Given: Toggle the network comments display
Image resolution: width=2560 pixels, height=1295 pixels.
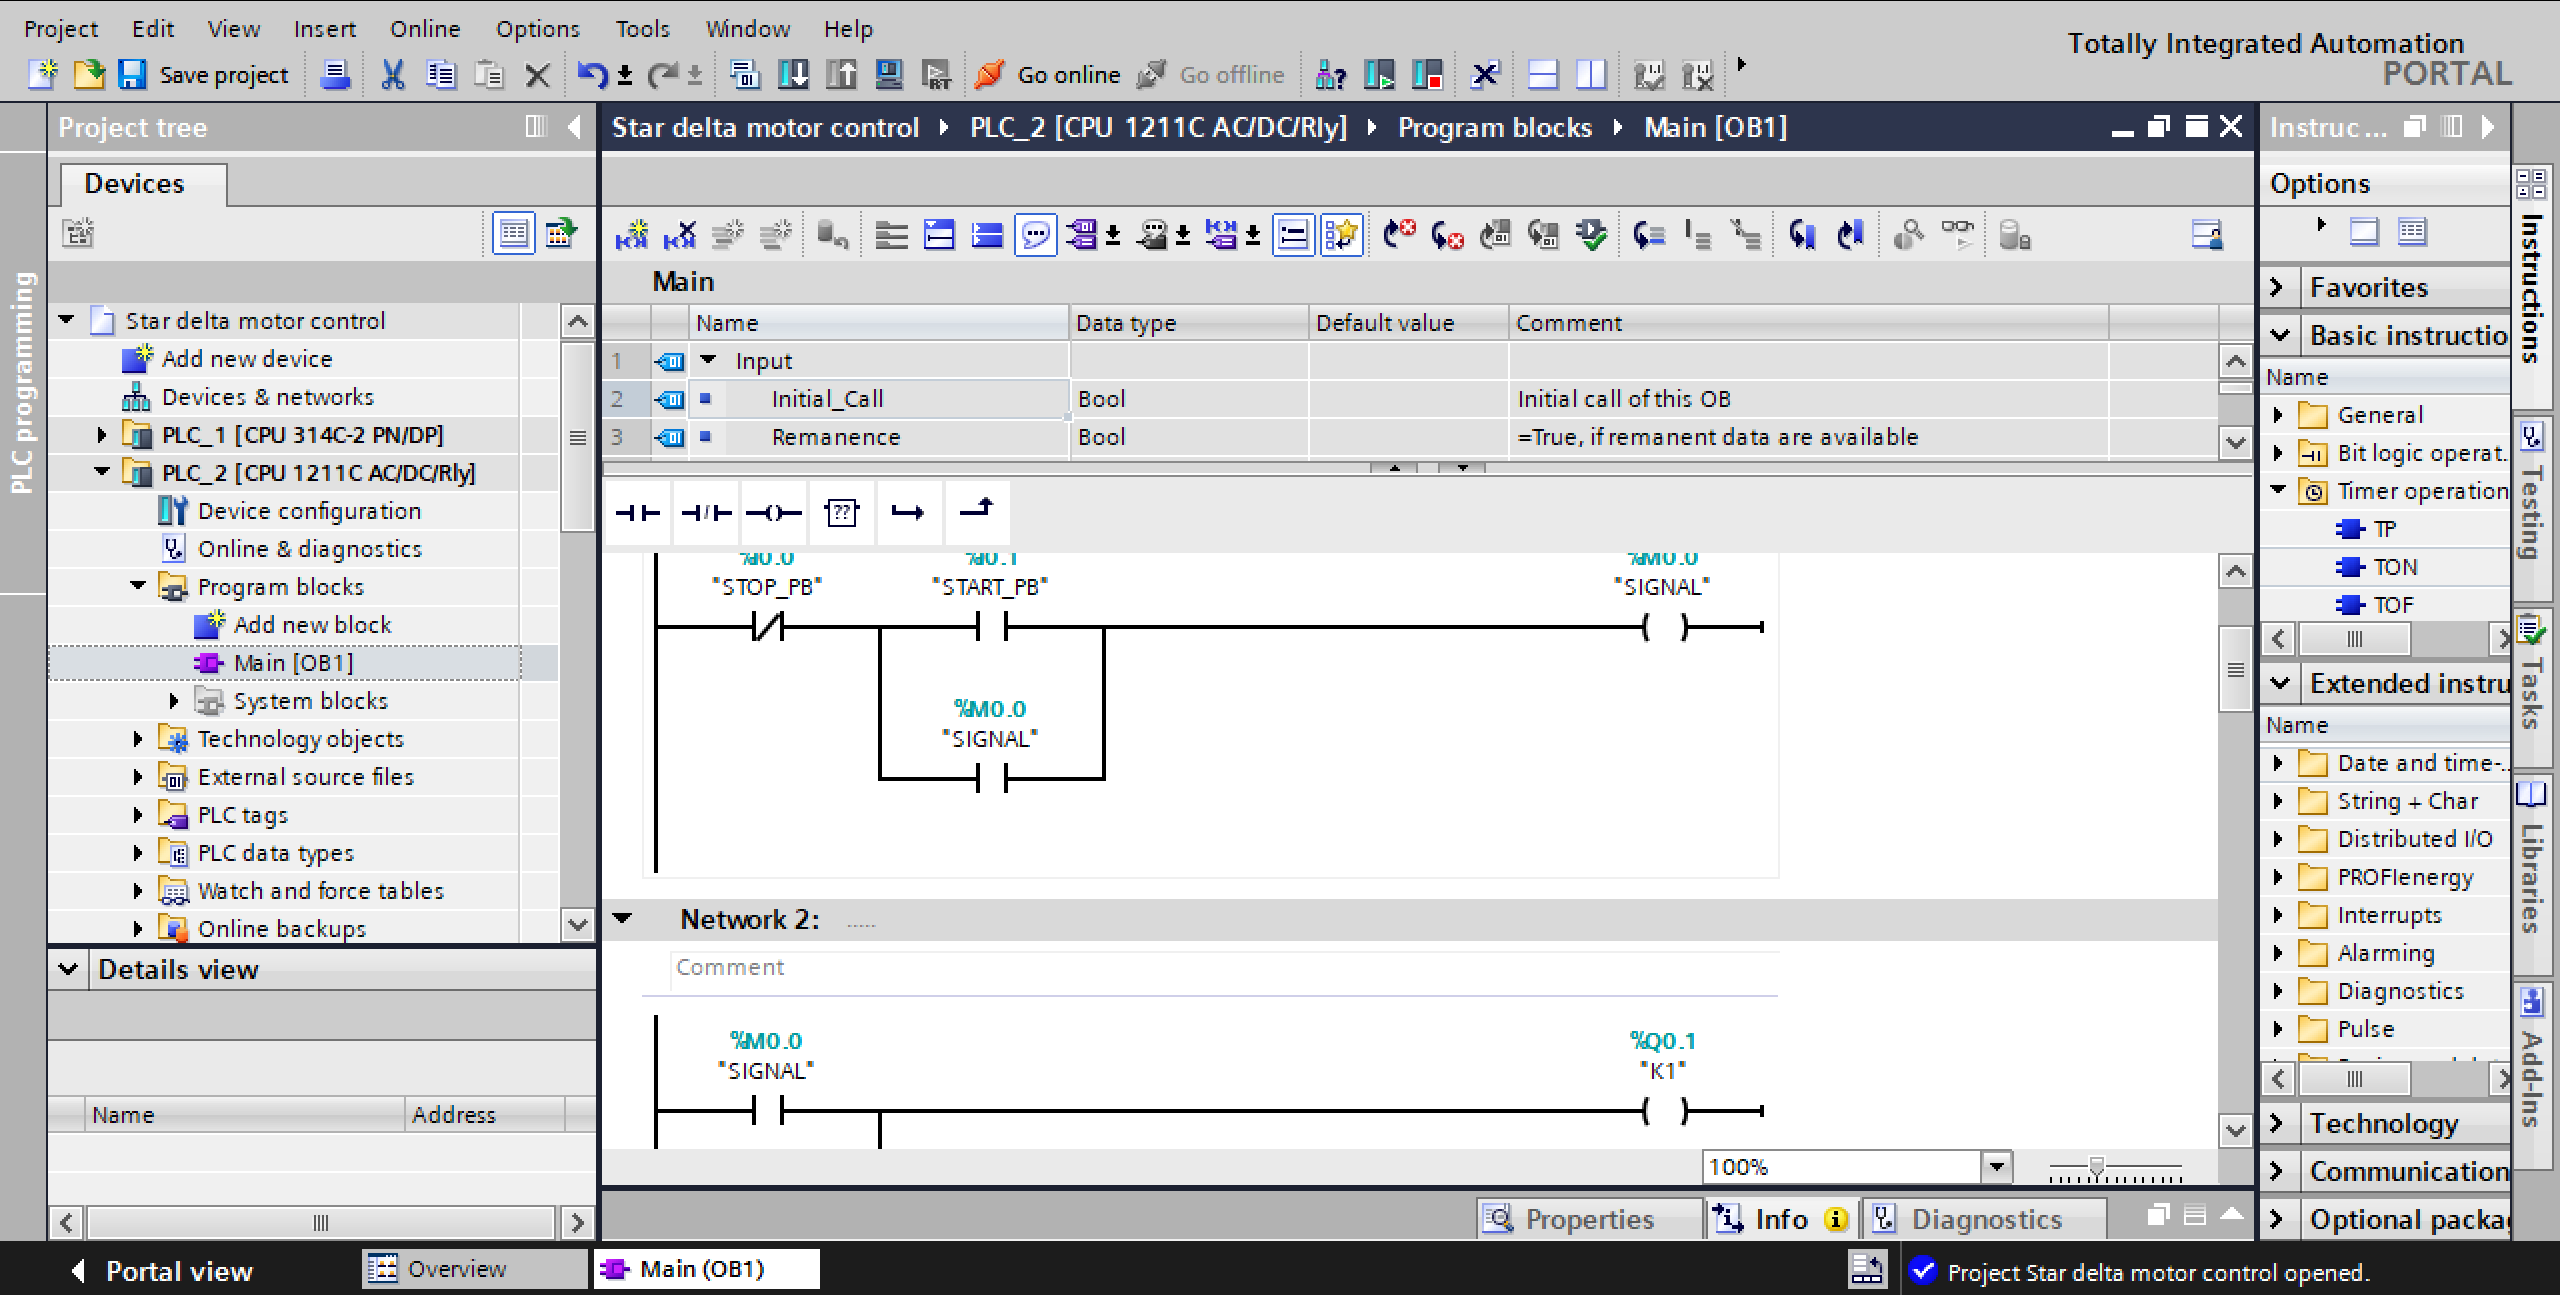Looking at the screenshot, I should [x=1035, y=236].
